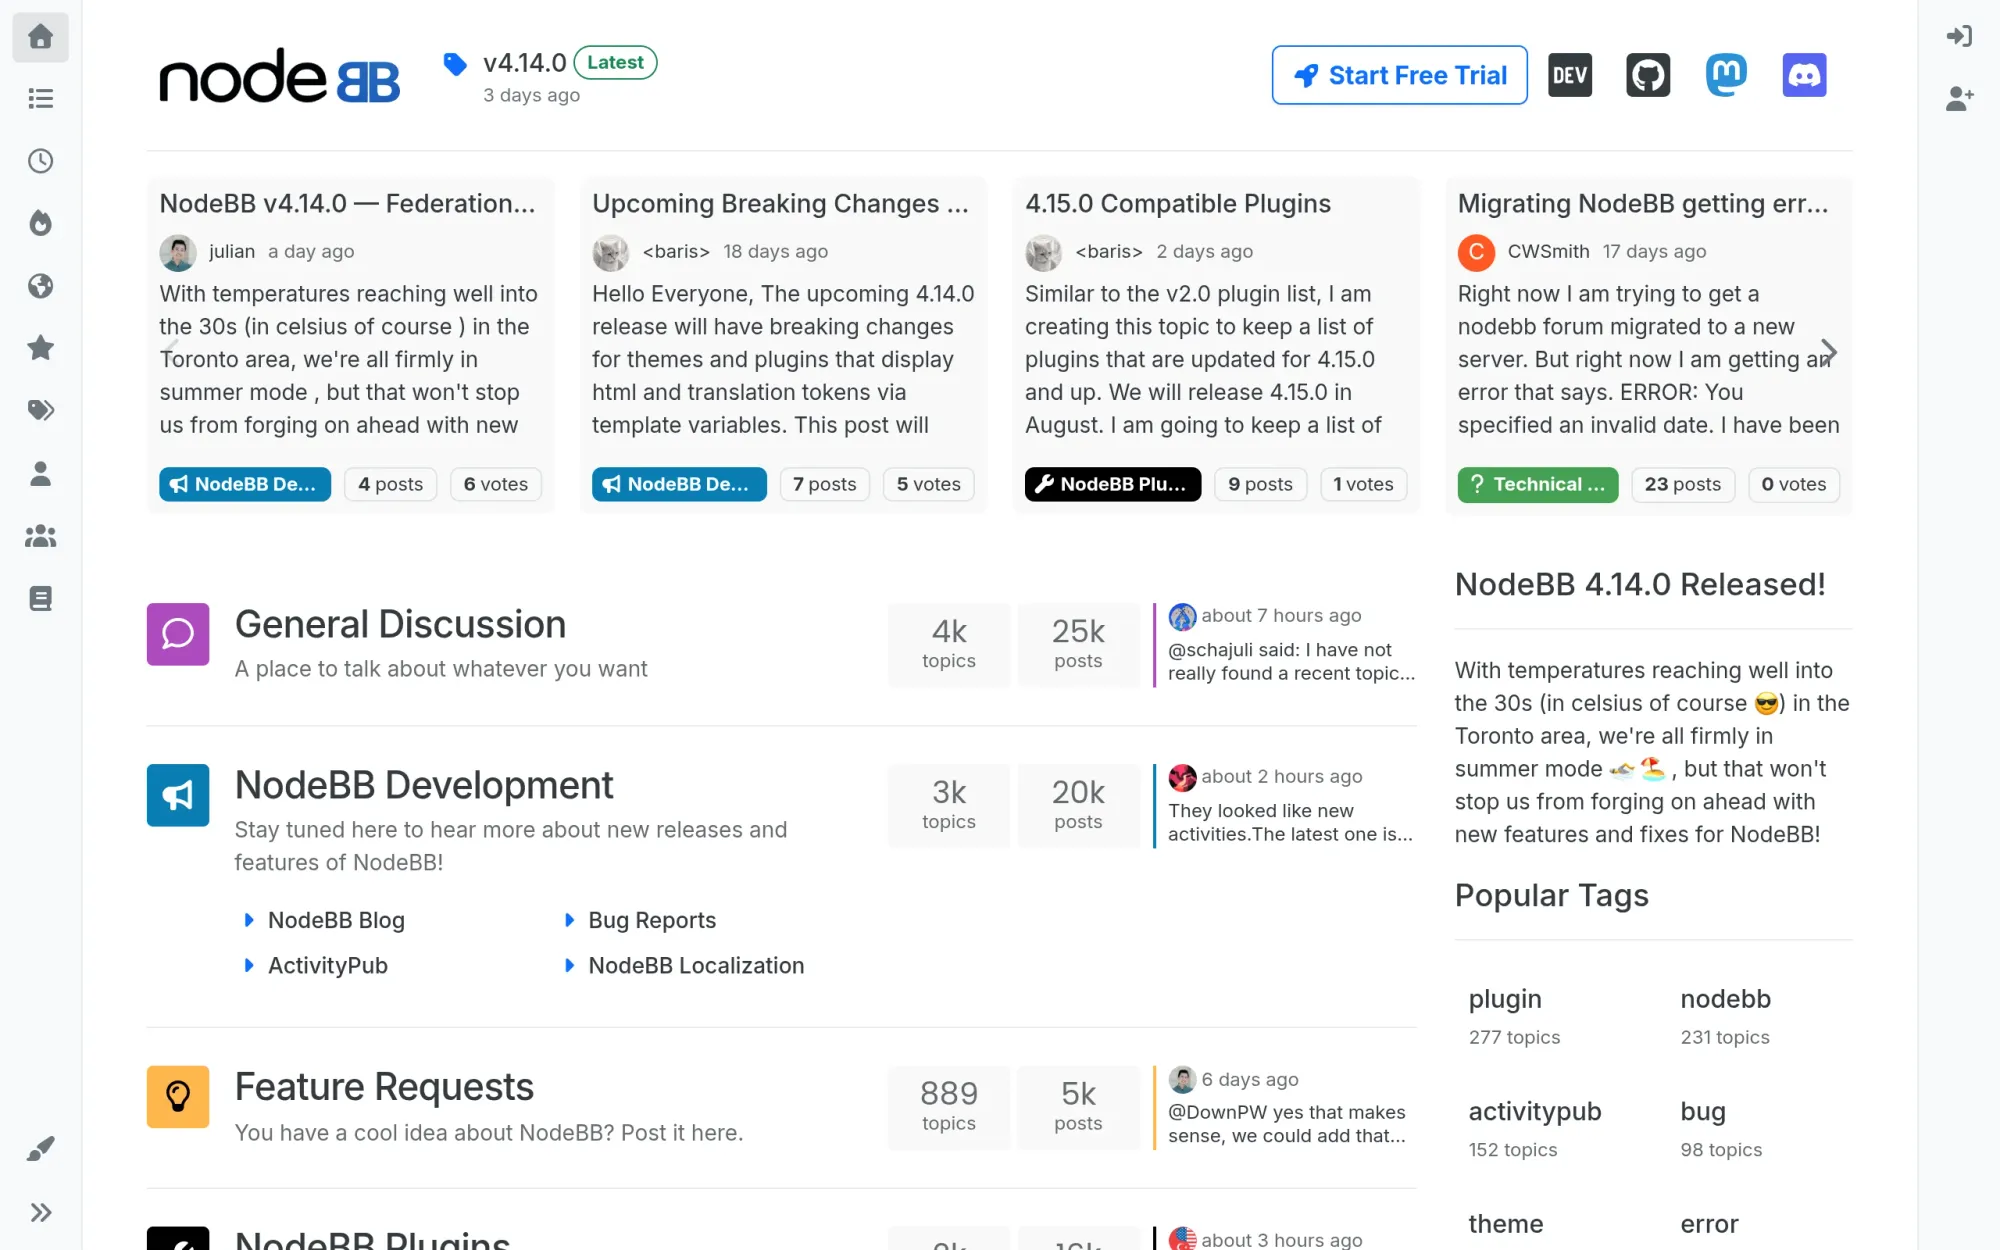Open last post '@schajuli said' preview
This screenshot has width=2000, height=1250.
coord(1291,662)
